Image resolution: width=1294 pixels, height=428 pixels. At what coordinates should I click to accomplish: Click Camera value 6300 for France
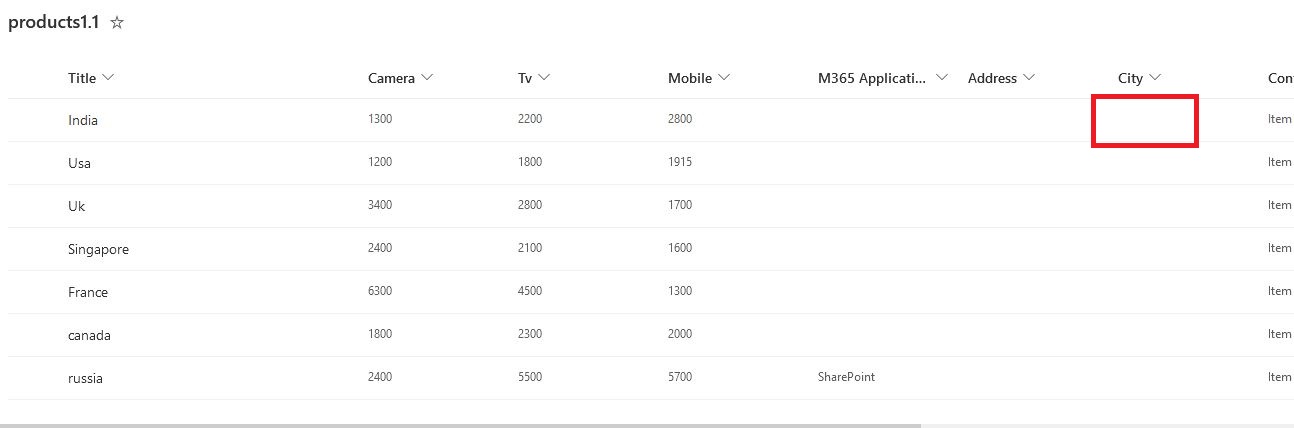click(380, 291)
